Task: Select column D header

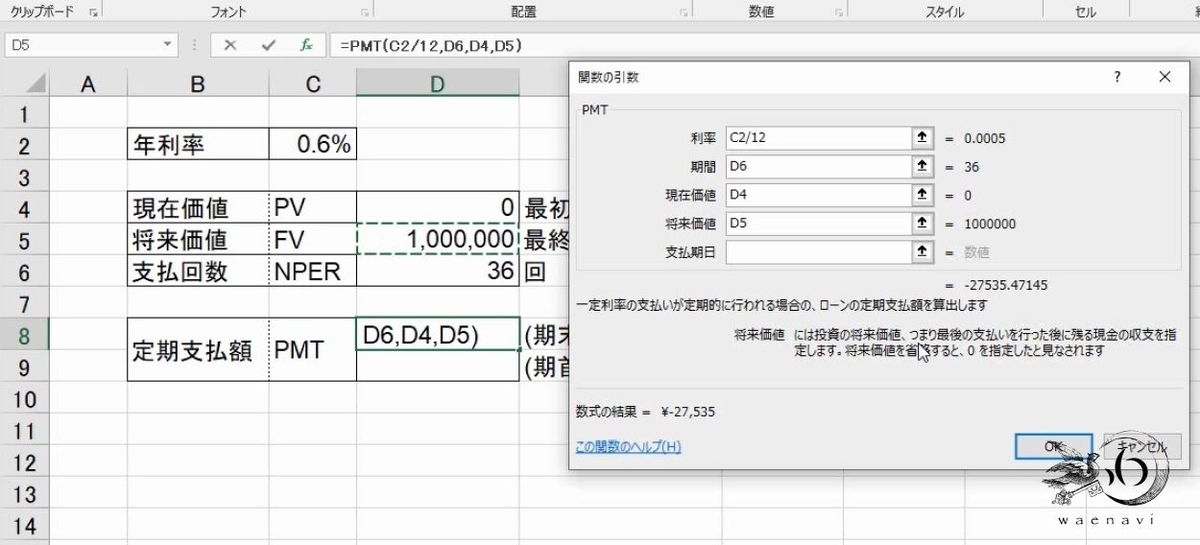Action: (x=438, y=84)
